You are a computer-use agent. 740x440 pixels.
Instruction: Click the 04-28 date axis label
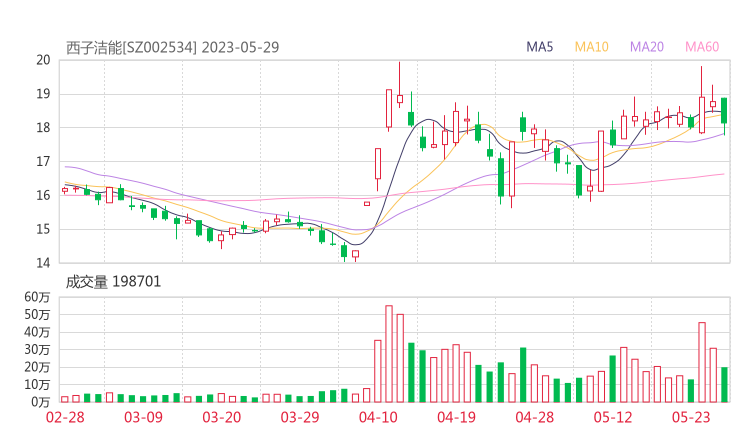535,417
